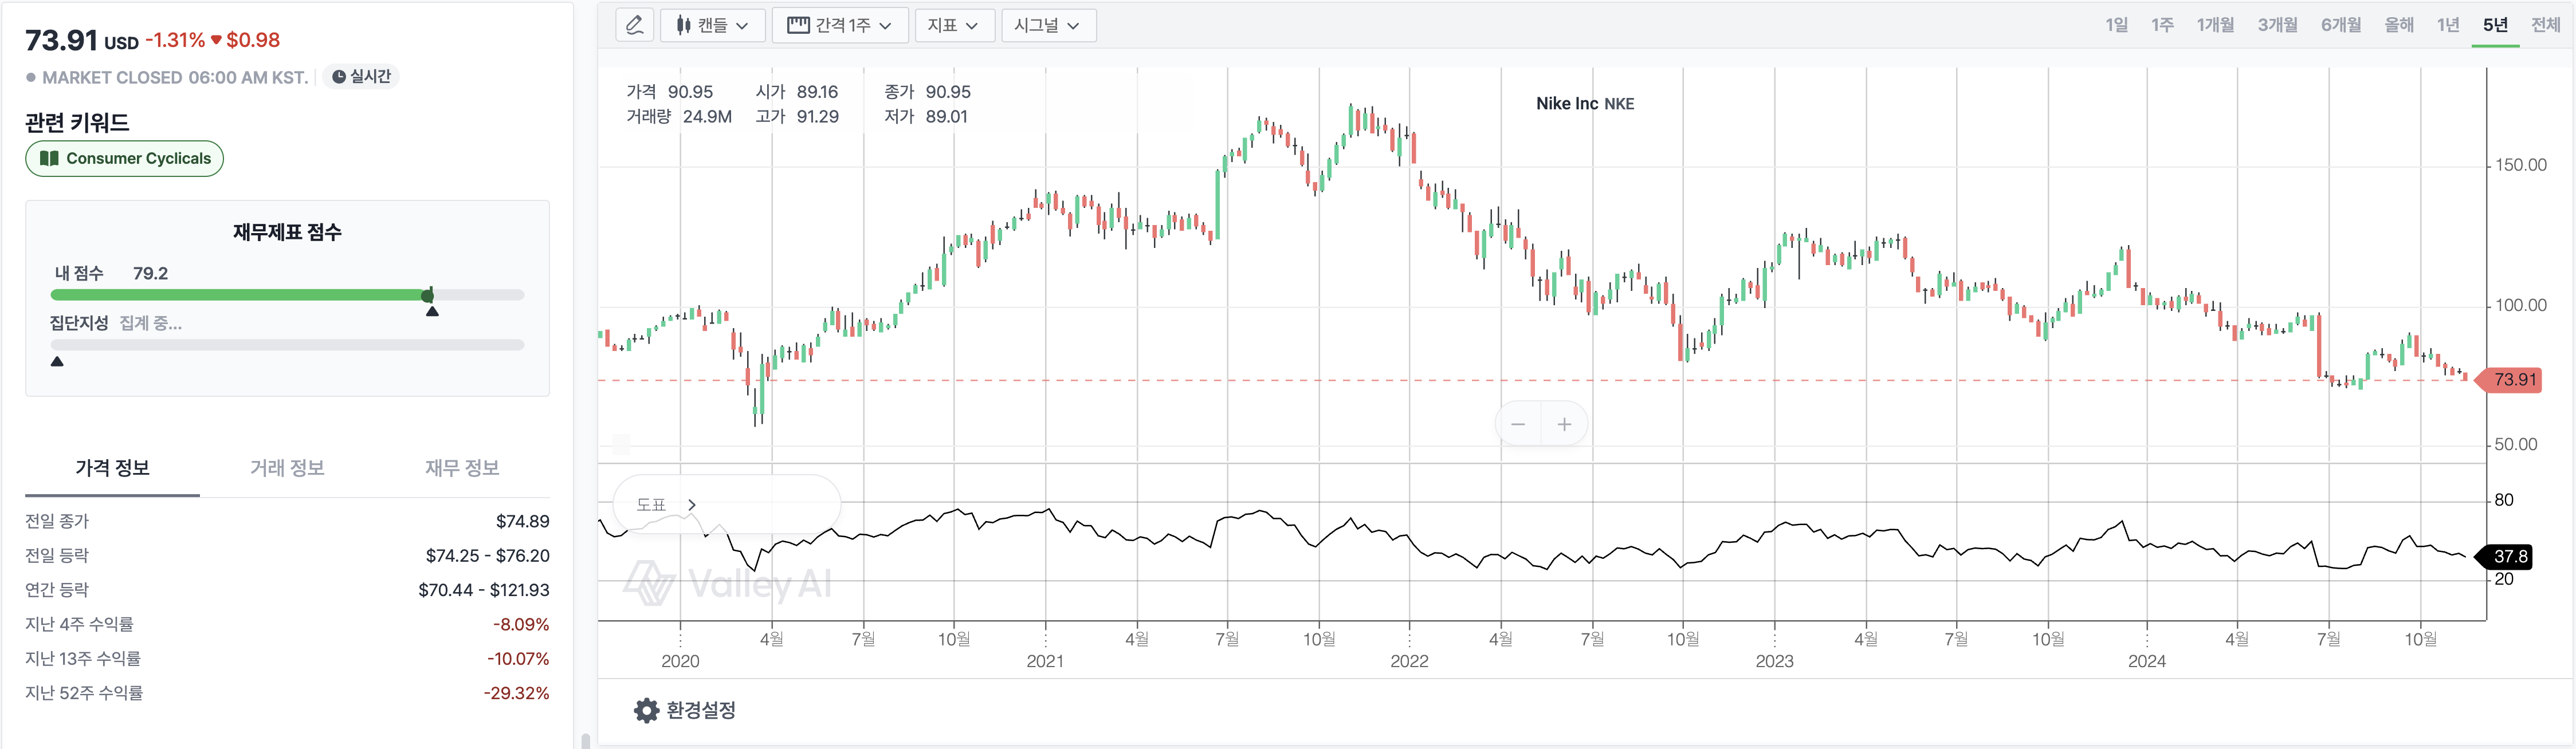Select the pencil drawing tool

click(x=634, y=25)
